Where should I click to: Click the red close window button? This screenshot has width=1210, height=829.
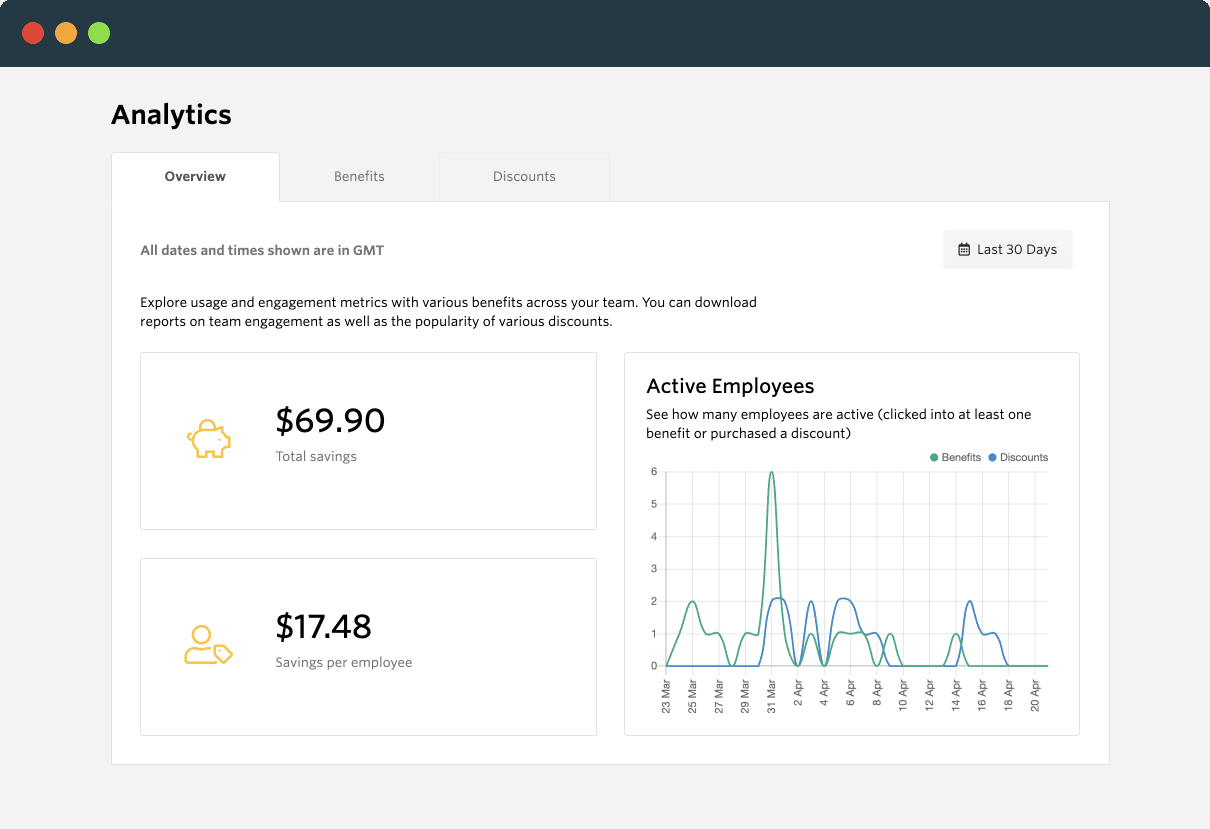(33, 33)
